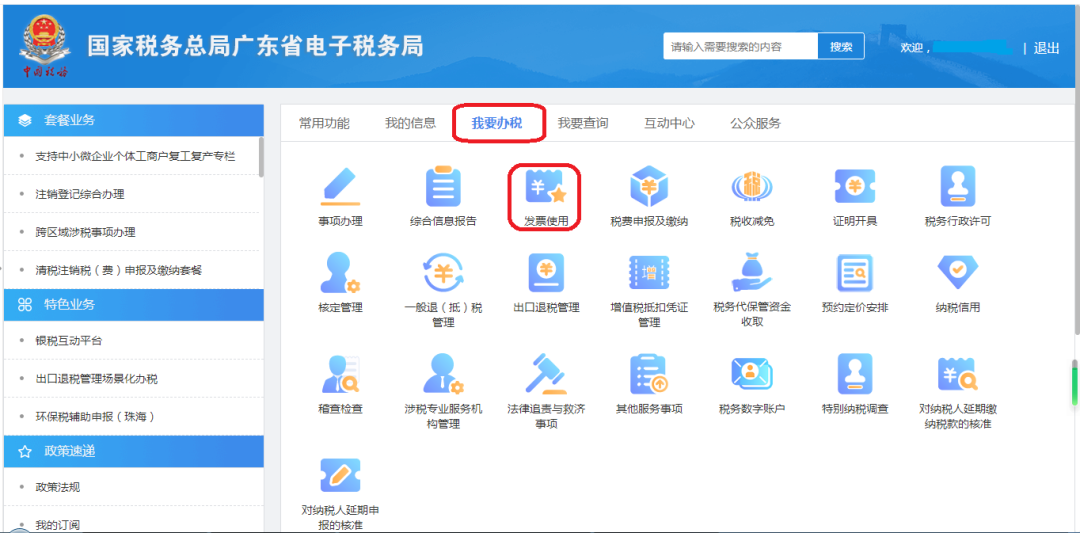Switch to the 互动中心 tab

click(669, 123)
